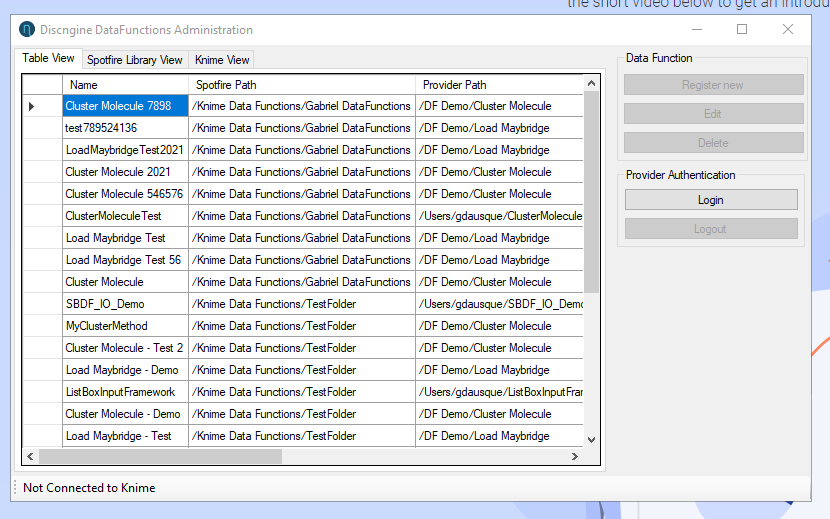Viewport: 830px width, 519px height.
Task: Click the table scroll down arrow
Action: point(592,440)
